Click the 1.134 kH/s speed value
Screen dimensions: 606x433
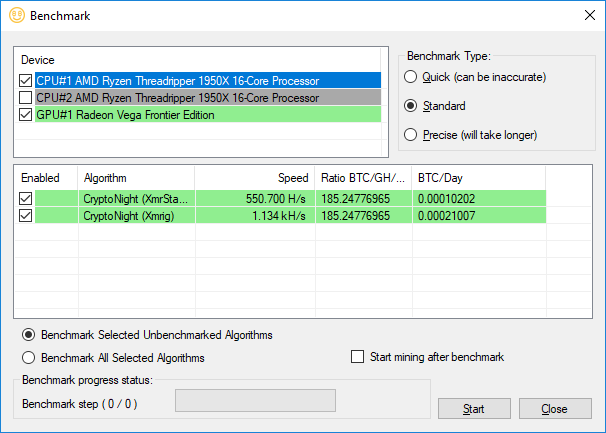tap(279, 216)
